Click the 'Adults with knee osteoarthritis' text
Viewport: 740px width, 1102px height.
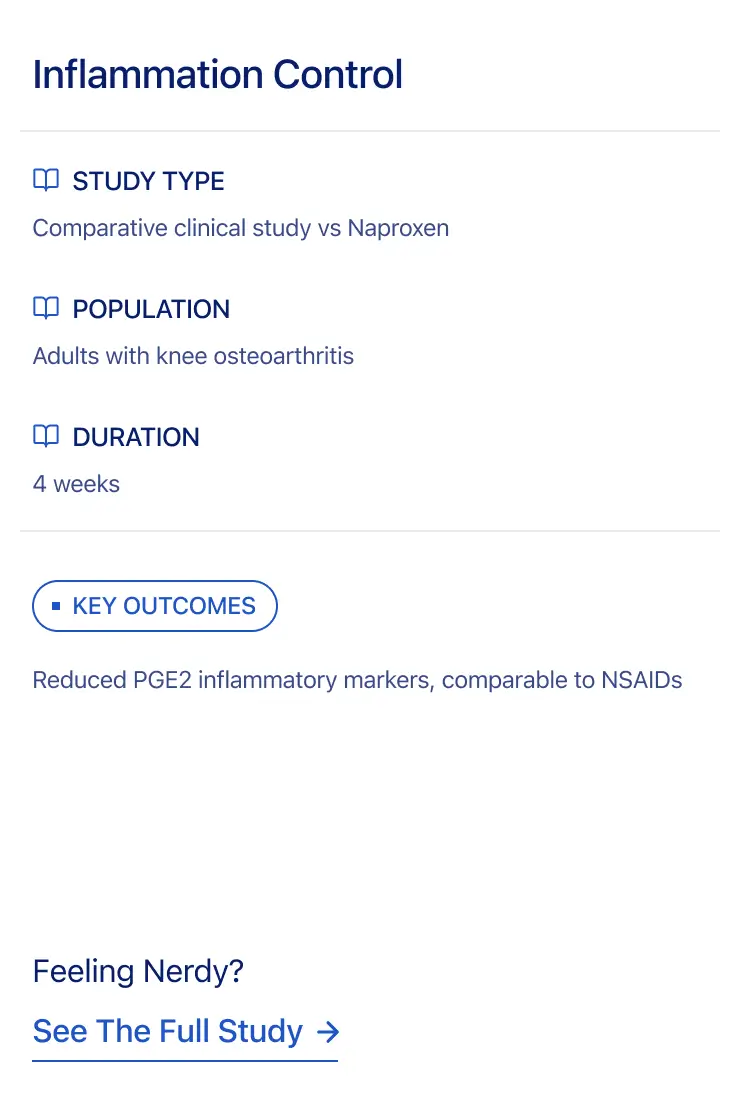tap(193, 356)
